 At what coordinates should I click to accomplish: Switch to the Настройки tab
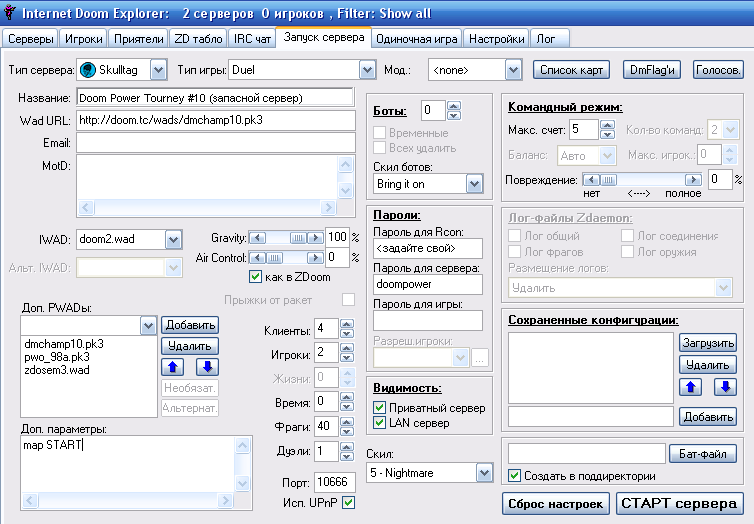pyautogui.click(x=497, y=39)
